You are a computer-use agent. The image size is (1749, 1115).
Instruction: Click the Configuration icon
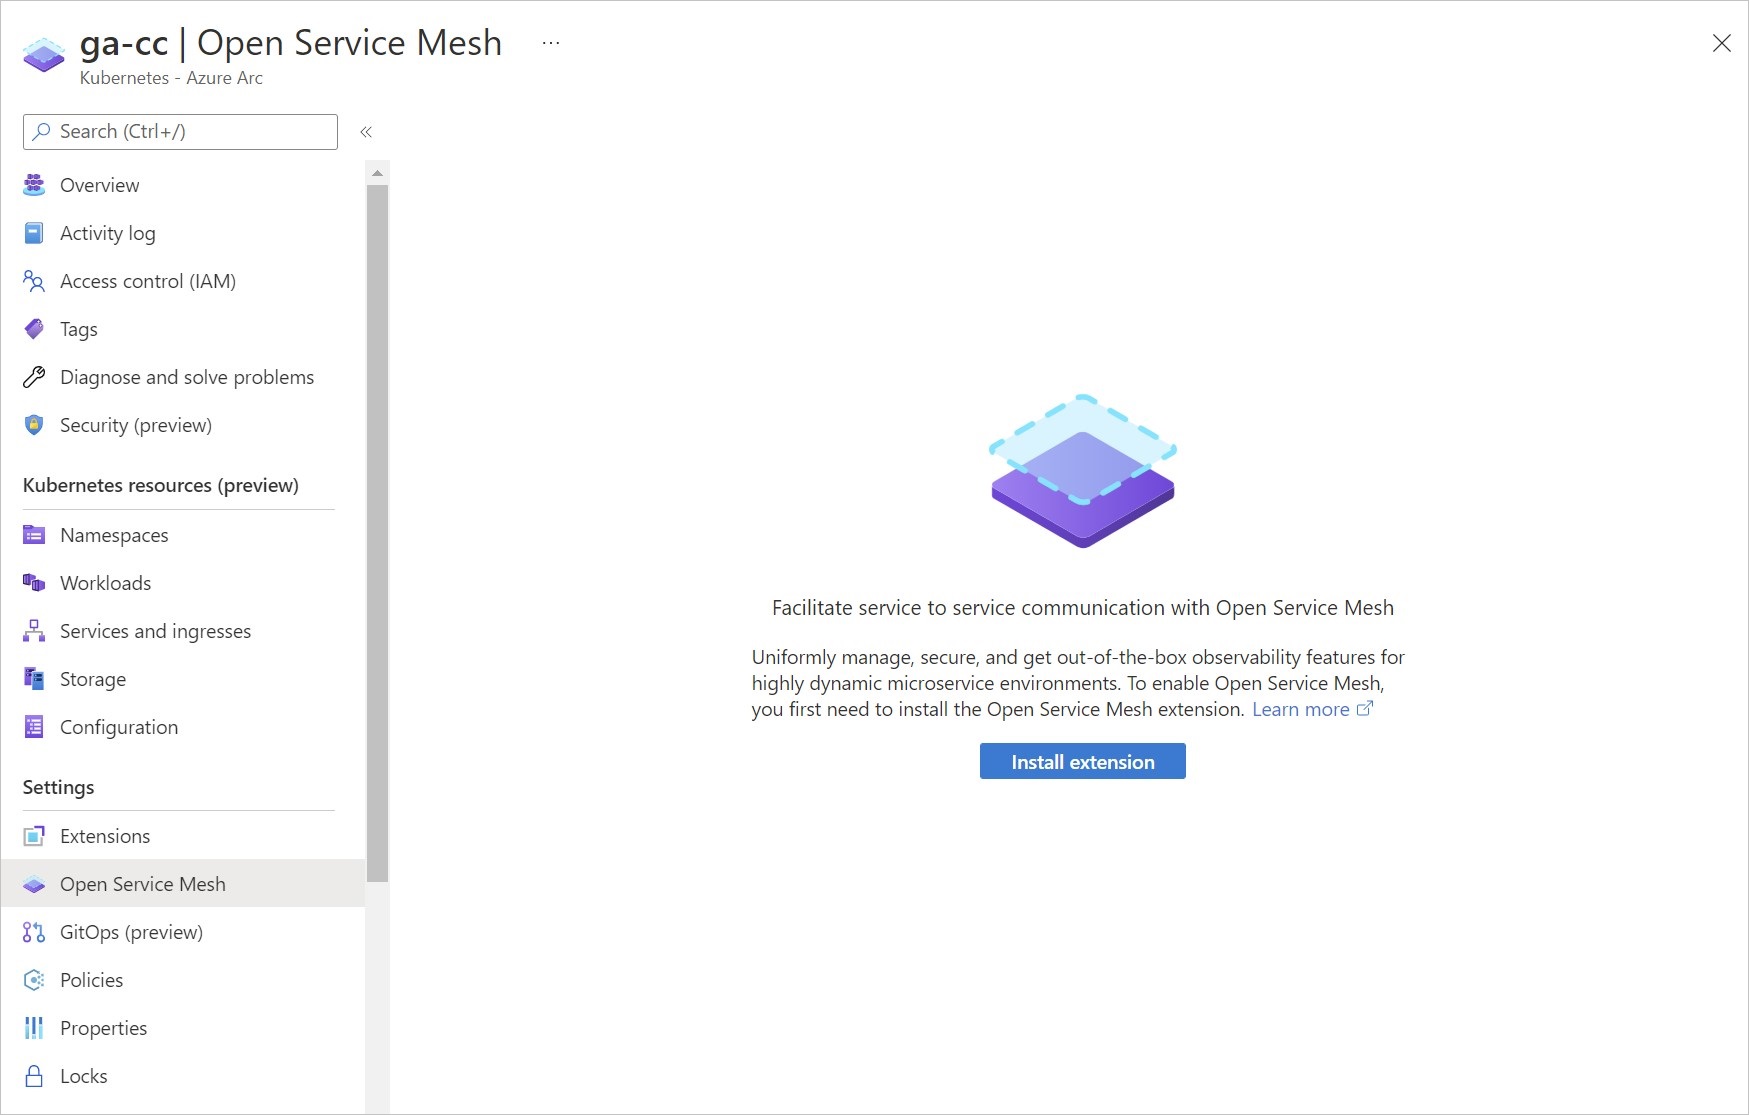tap(34, 727)
